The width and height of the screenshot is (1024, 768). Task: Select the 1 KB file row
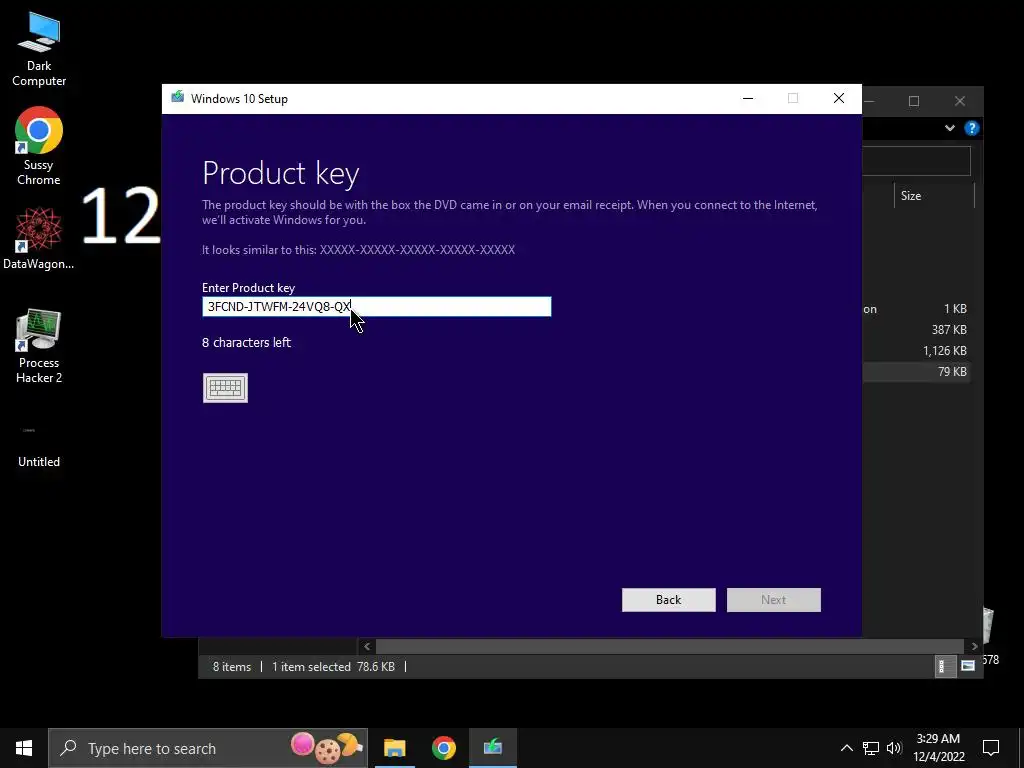[x=916, y=309]
